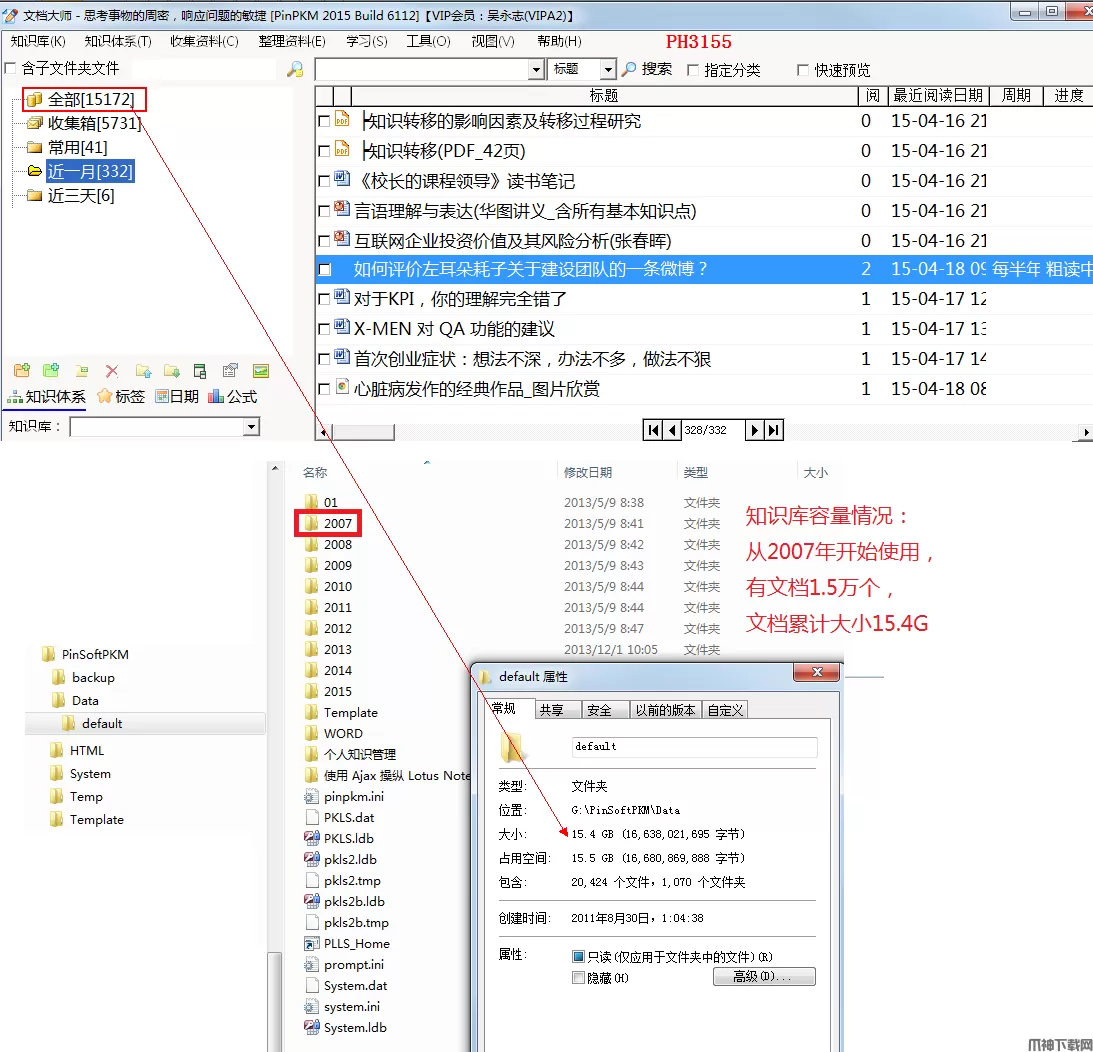Screen dimensions: 1093x1052
Task: Check the box for 《校长的课程领导》读书笔记
Action: 324,181
